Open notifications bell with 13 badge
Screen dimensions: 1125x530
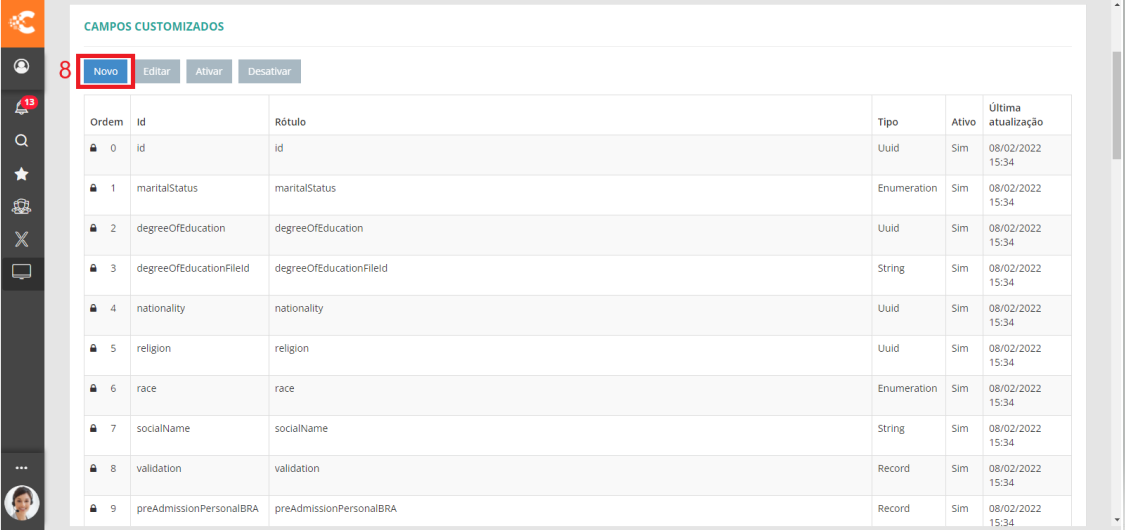[21, 105]
